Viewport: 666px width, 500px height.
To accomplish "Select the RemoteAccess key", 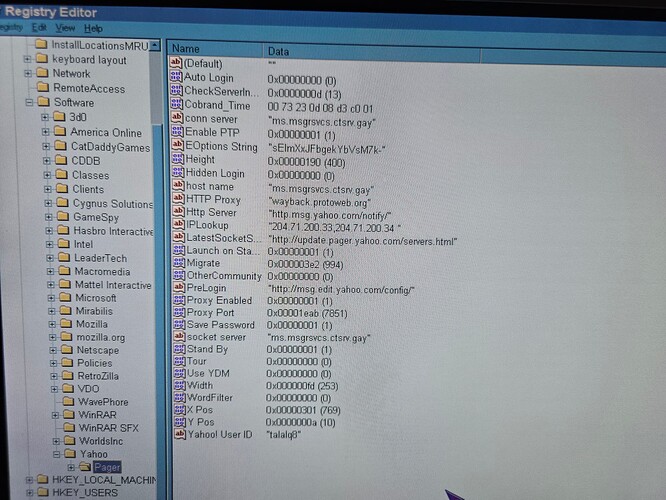I will [x=89, y=88].
